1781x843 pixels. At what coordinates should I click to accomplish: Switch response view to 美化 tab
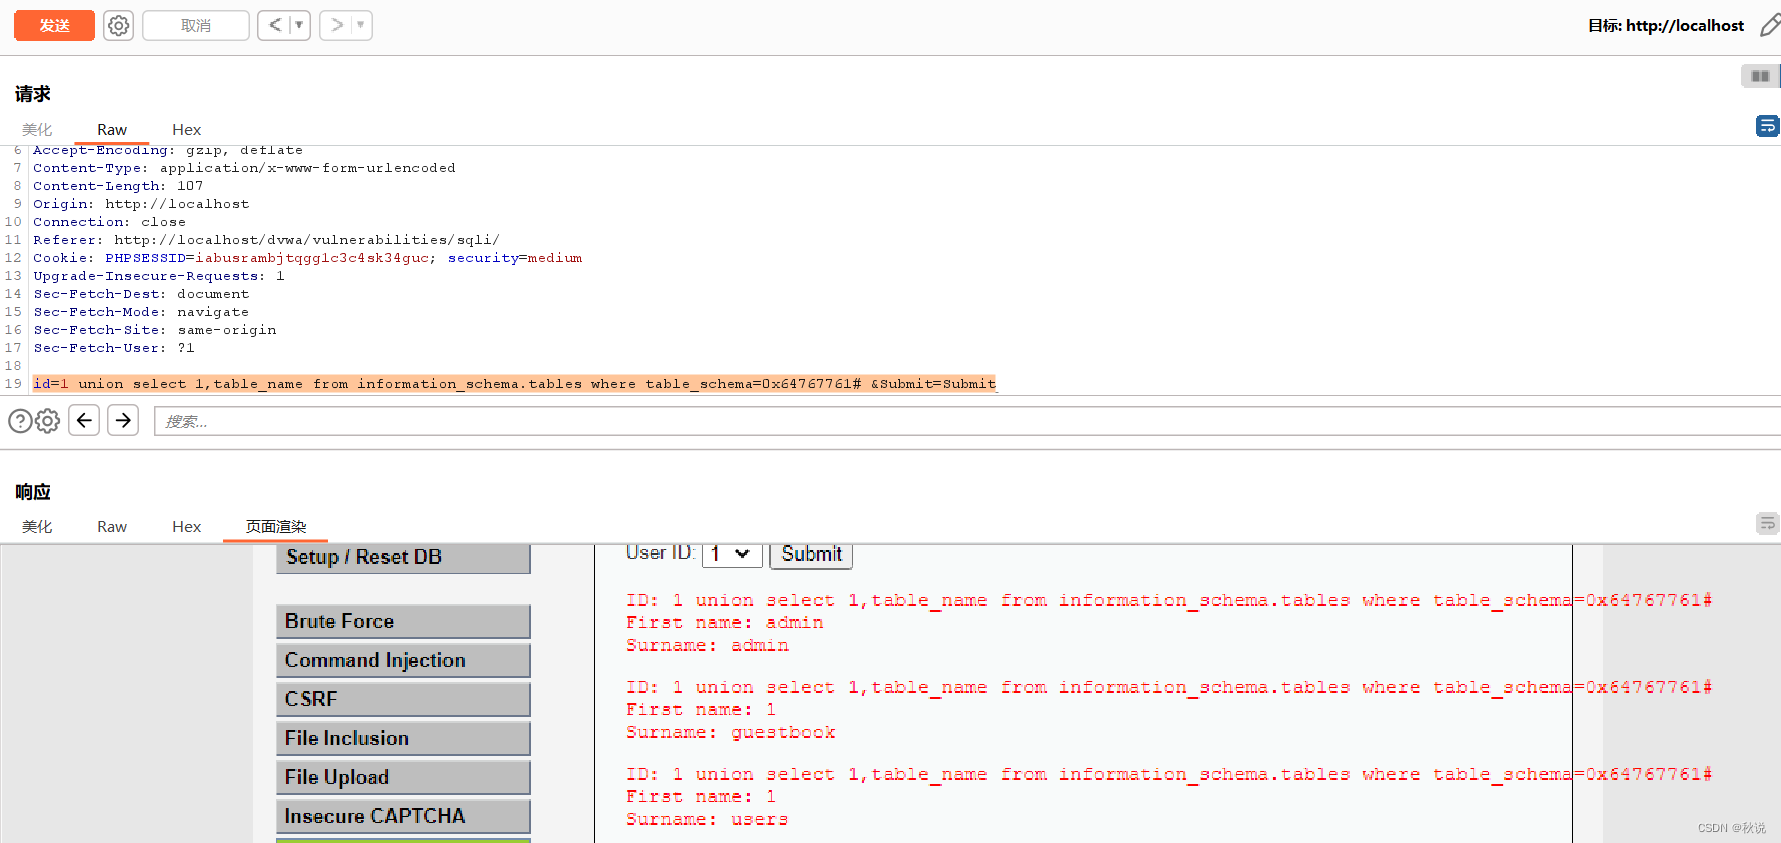37,527
